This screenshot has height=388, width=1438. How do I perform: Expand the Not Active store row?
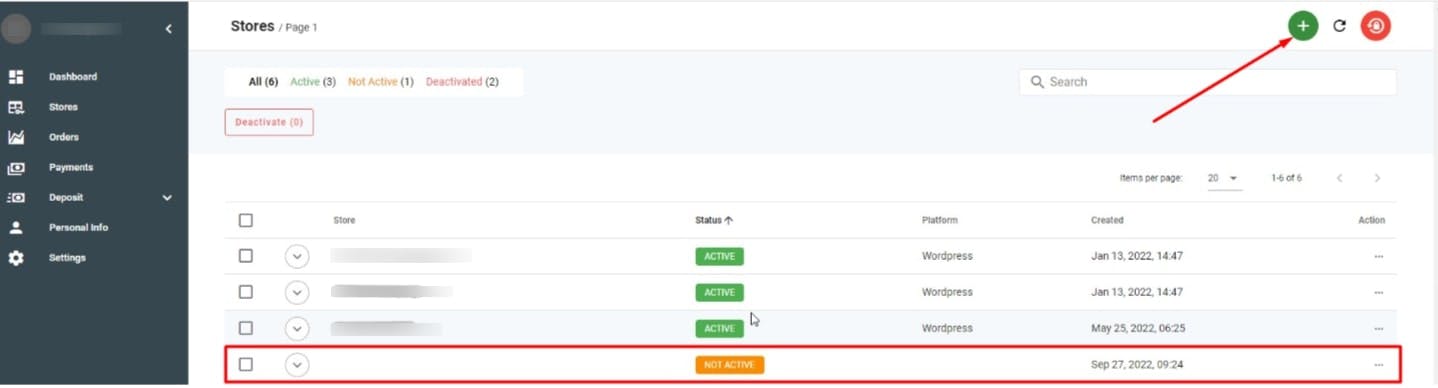(x=297, y=365)
